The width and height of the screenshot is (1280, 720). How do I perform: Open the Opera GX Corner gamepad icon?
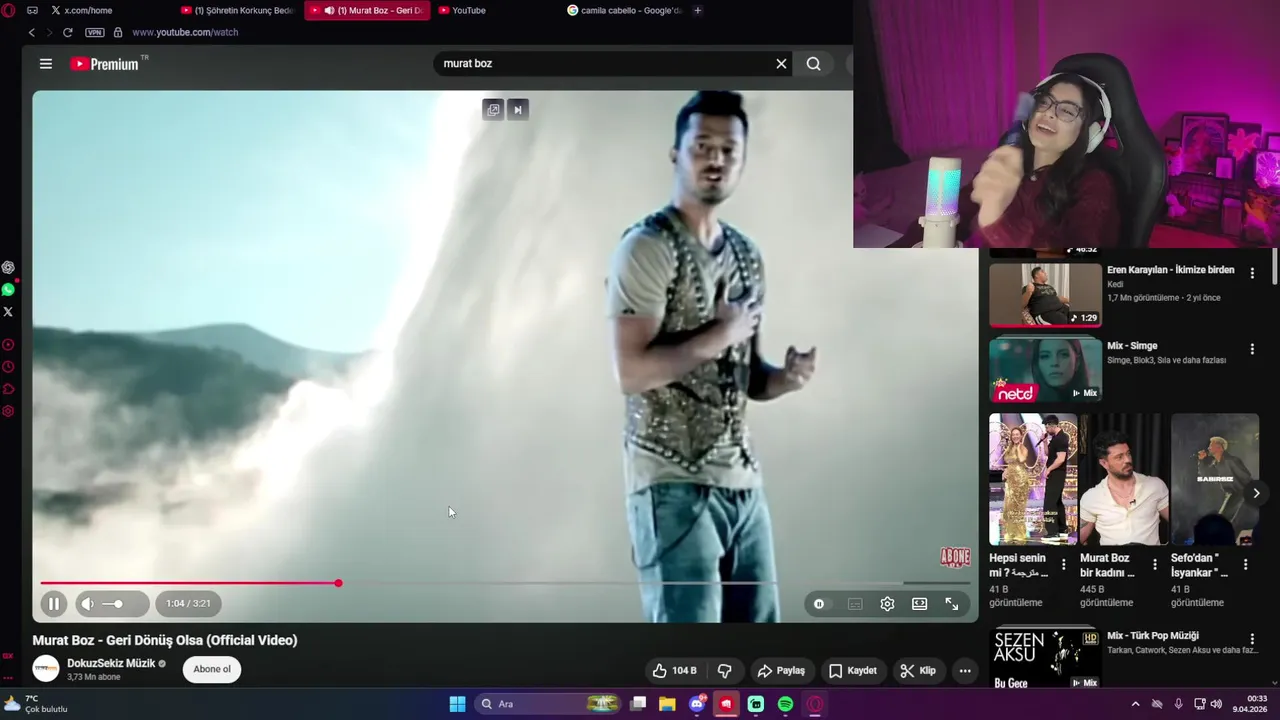tap(32, 10)
